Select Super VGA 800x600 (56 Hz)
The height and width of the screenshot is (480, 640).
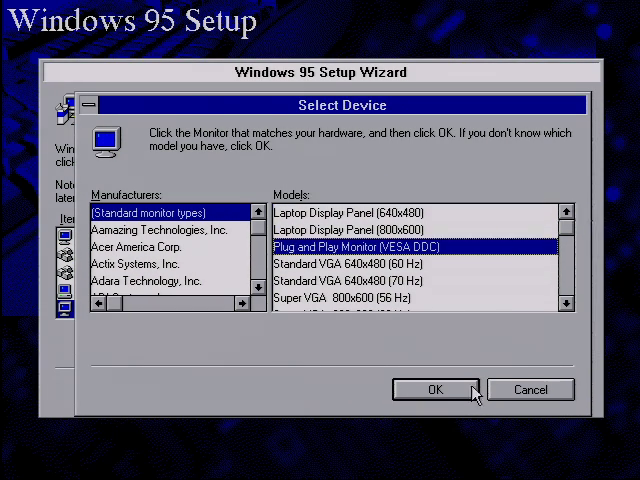415,298
